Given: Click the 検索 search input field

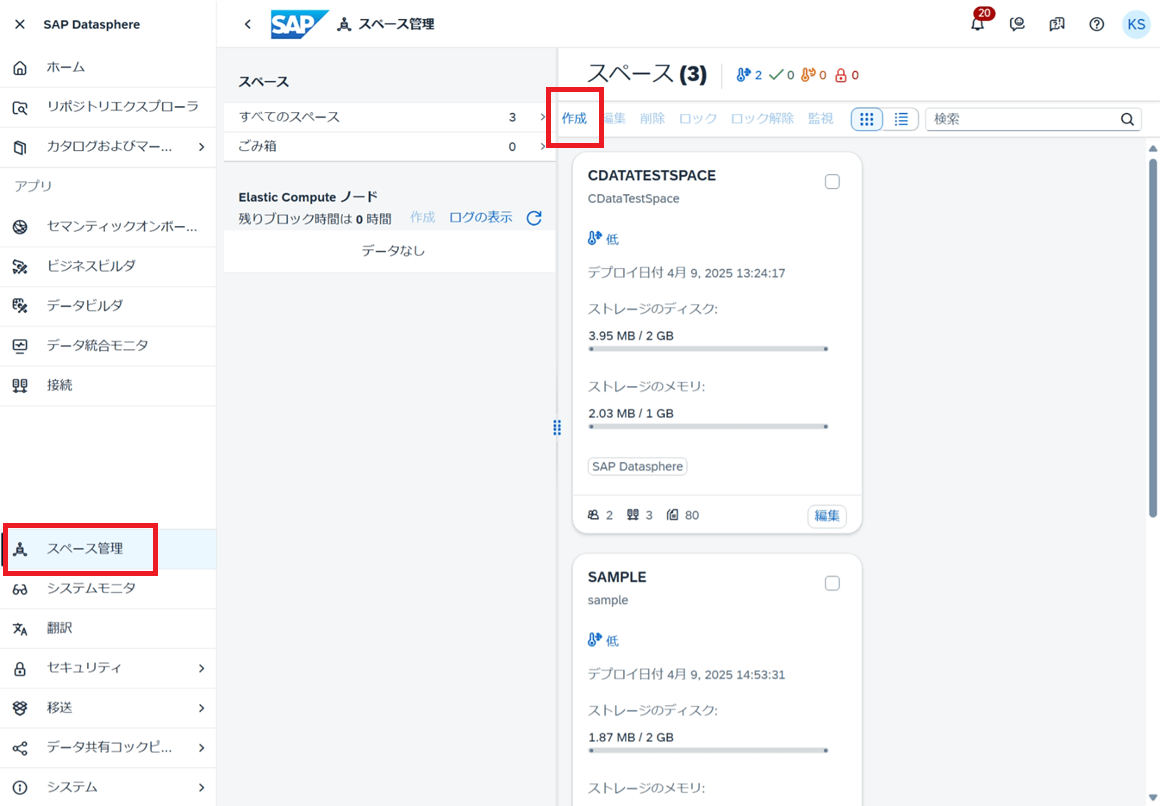Looking at the screenshot, I should coord(1023,119).
